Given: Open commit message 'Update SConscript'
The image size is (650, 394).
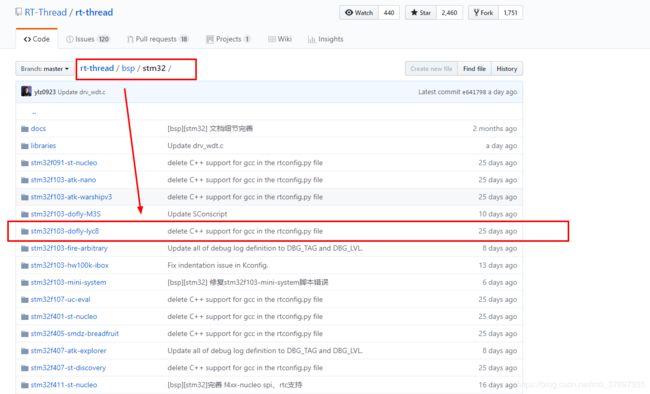Looking at the screenshot, I should click(197, 214).
